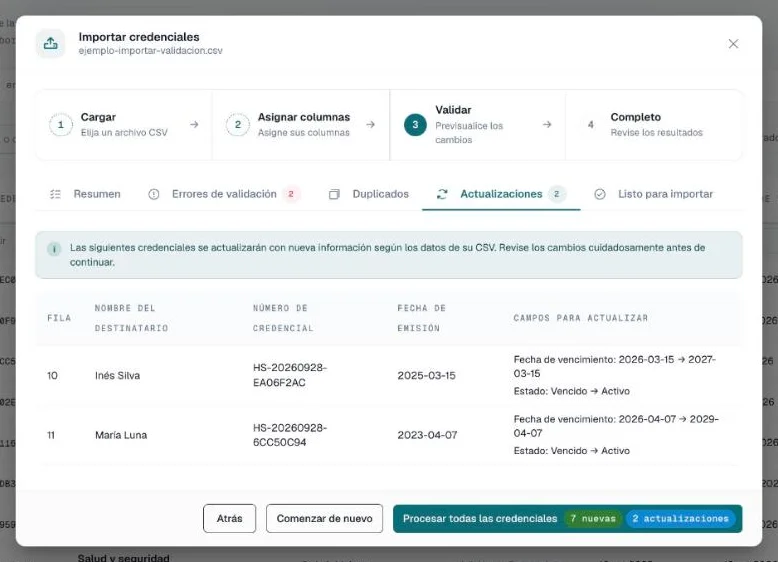Switch to Errores de validación tab
The height and width of the screenshot is (562, 778).
[x=224, y=194]
